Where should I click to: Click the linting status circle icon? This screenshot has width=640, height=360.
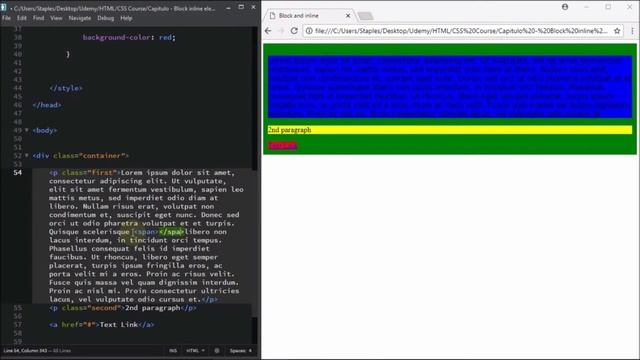217,351
